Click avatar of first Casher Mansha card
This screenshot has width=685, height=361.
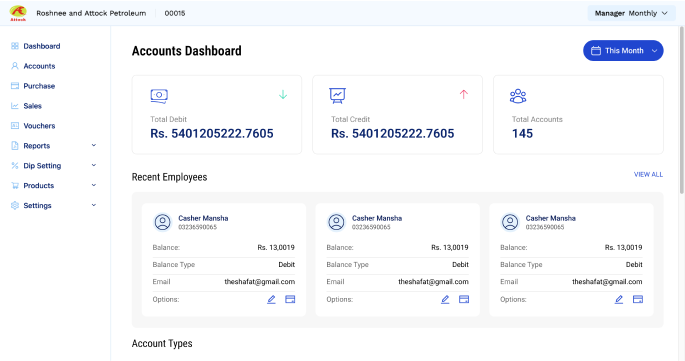[x=163, y=222]
